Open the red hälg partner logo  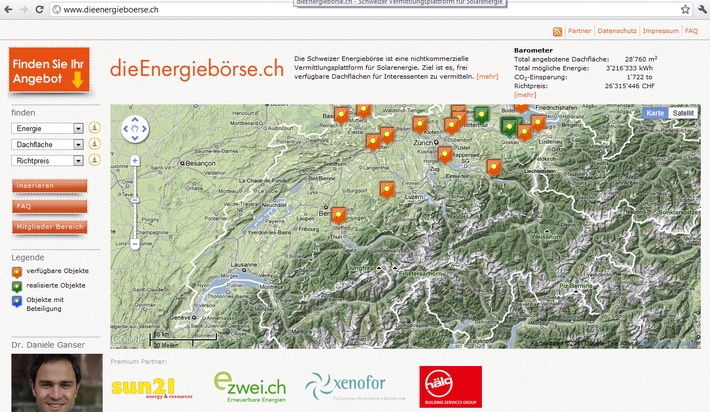click(451, 387)
